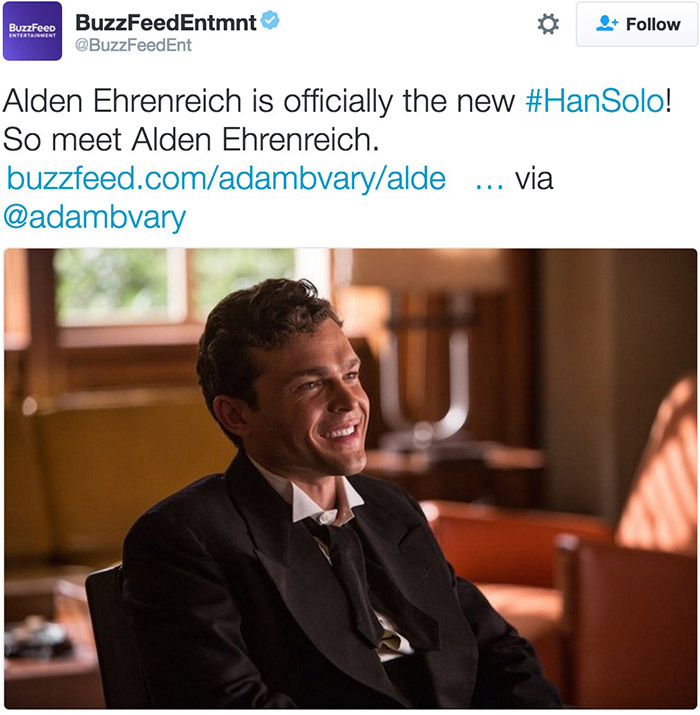Viewport: 700px width, 715px height.
Task: Click "Alden Ehrenreich is officially" tweet text
Action: click(x=197, y=101)
